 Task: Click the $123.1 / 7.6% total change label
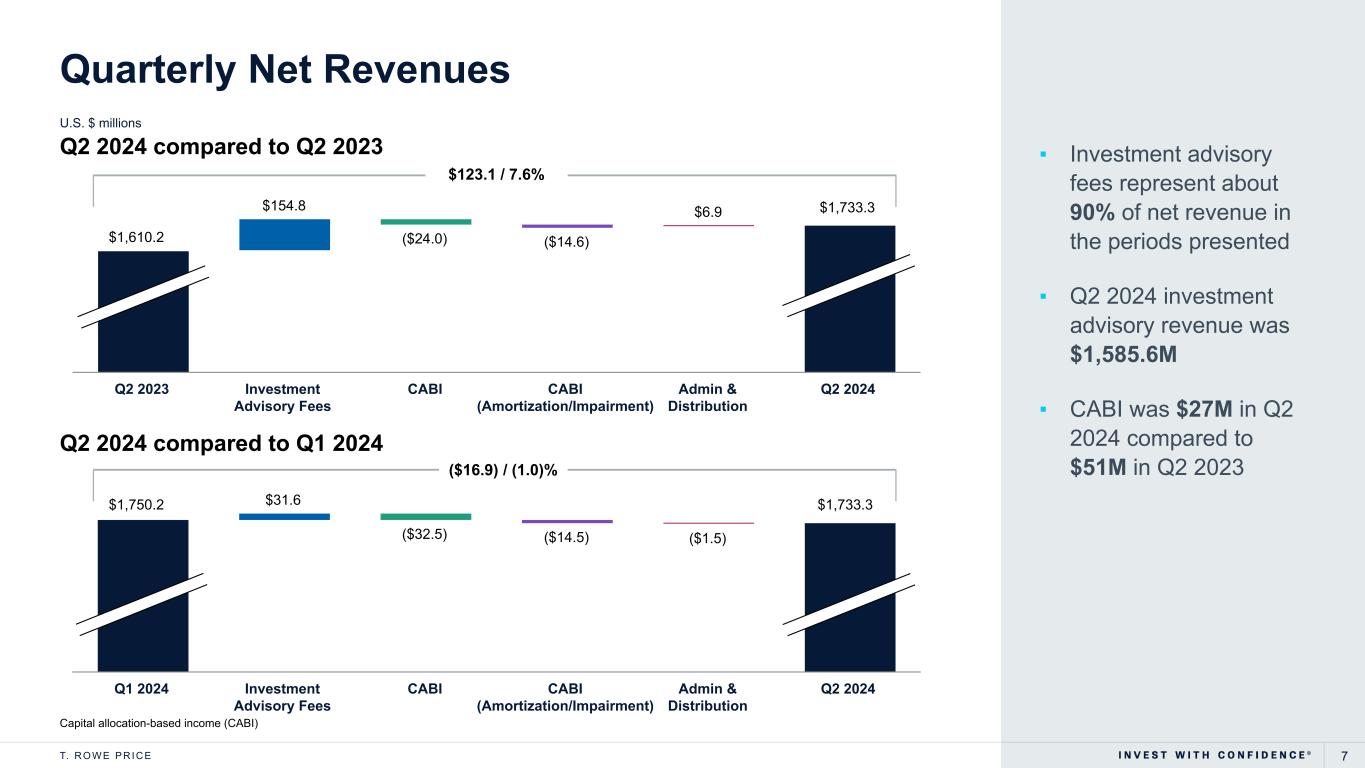495,175
